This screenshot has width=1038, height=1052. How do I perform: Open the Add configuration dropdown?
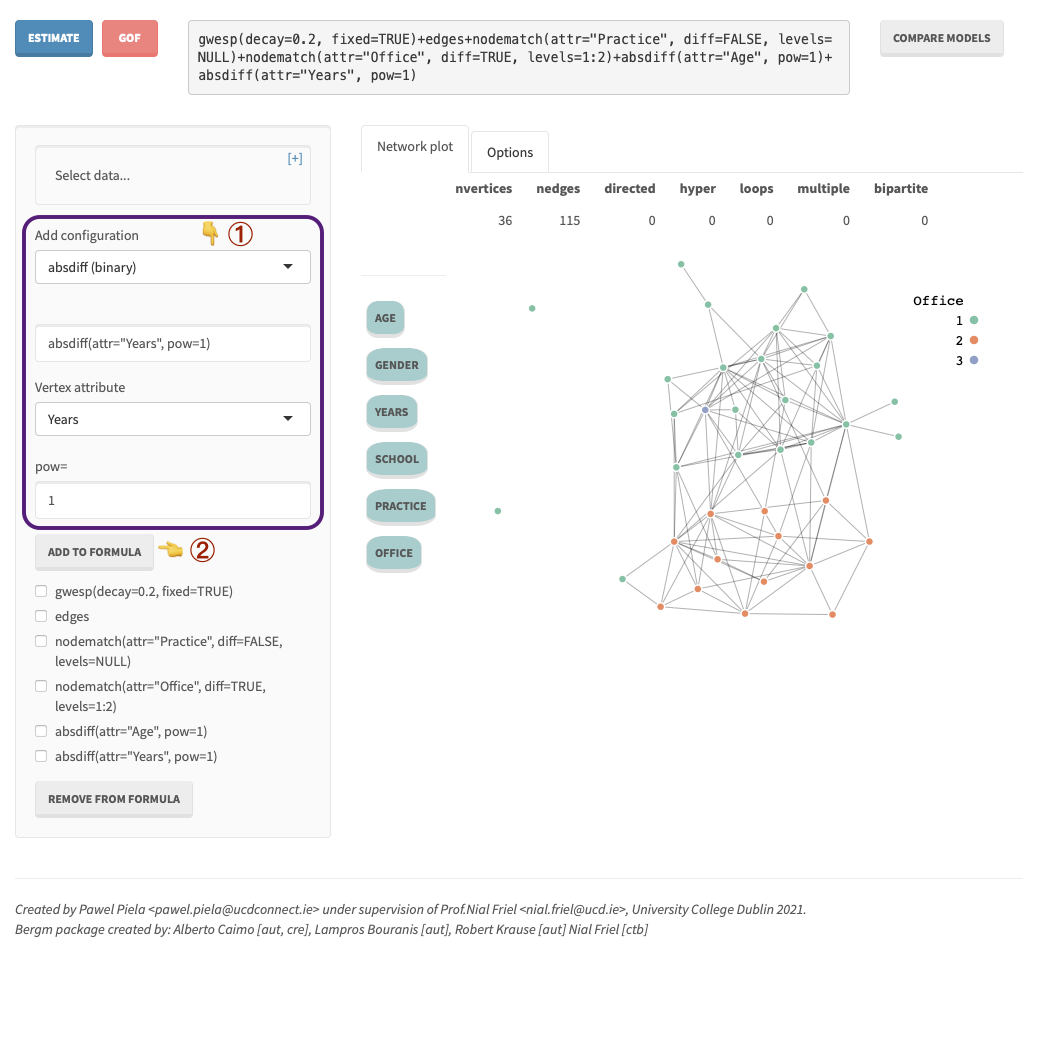(172, 267)
